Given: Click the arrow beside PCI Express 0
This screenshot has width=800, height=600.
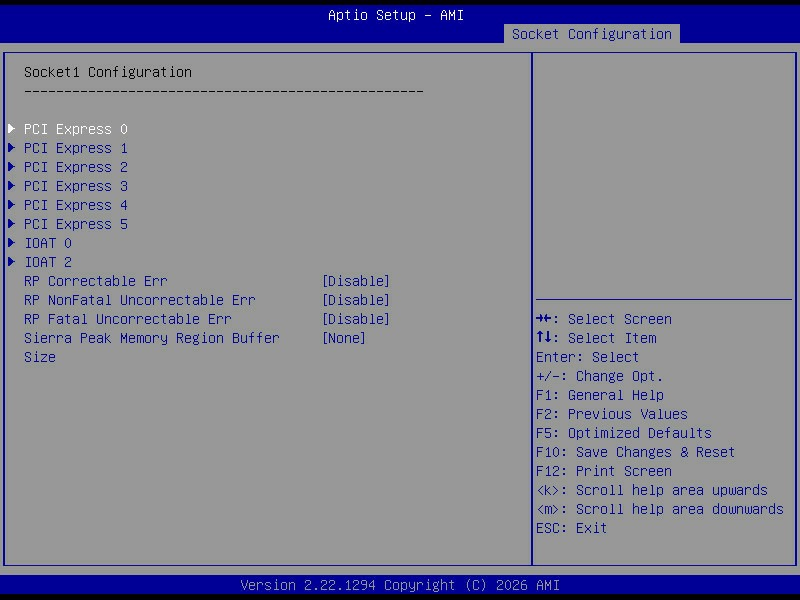Looking at the screenshot, I should pos(11,129).
